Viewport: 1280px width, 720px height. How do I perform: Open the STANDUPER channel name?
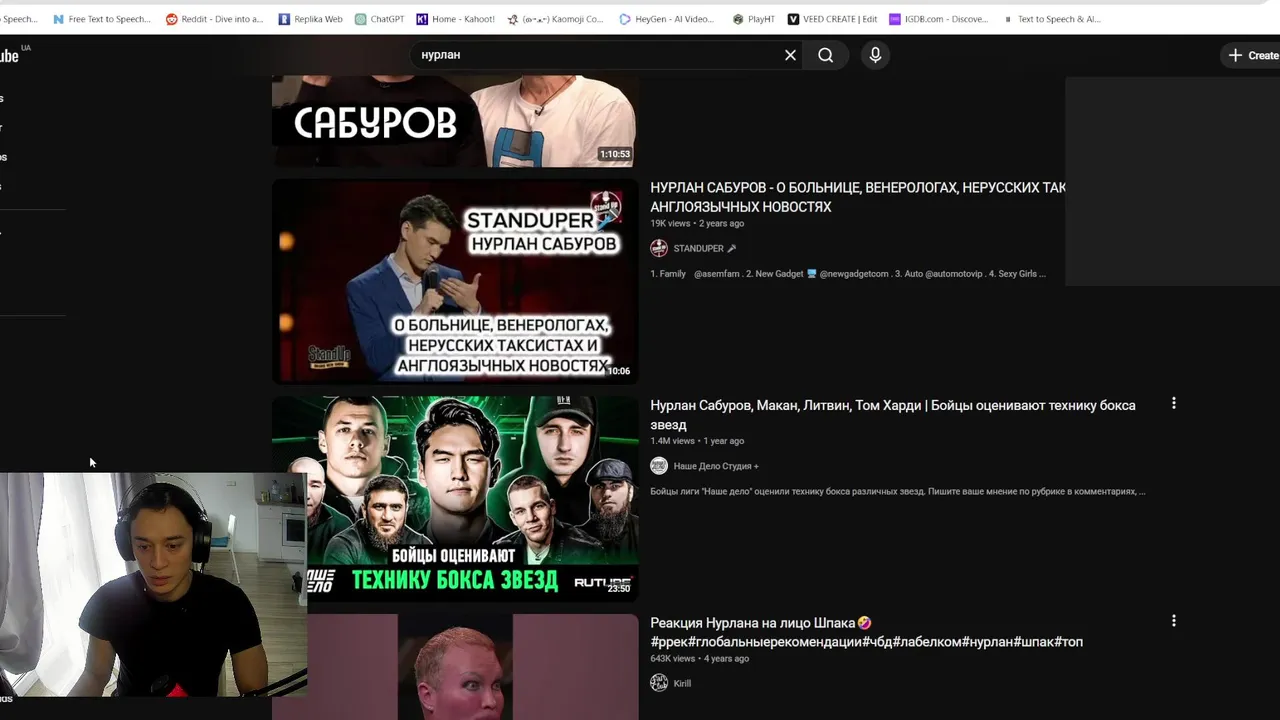(x=699, y=249)
